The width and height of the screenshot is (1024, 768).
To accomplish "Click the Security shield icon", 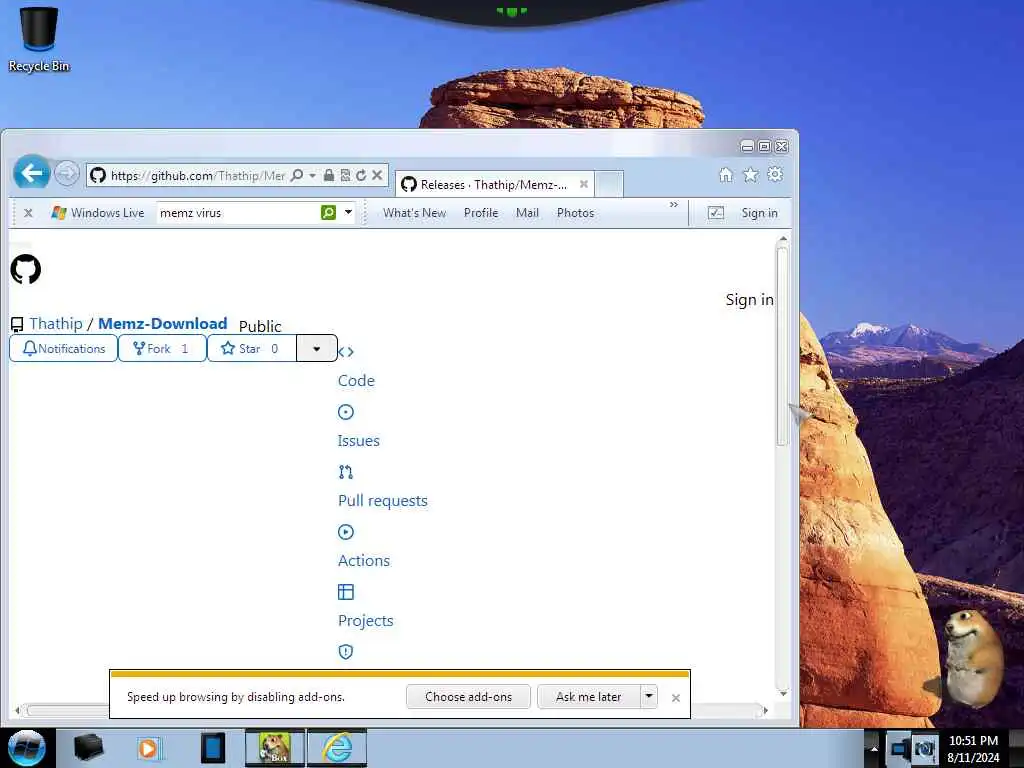I will [x=345, y=652].
